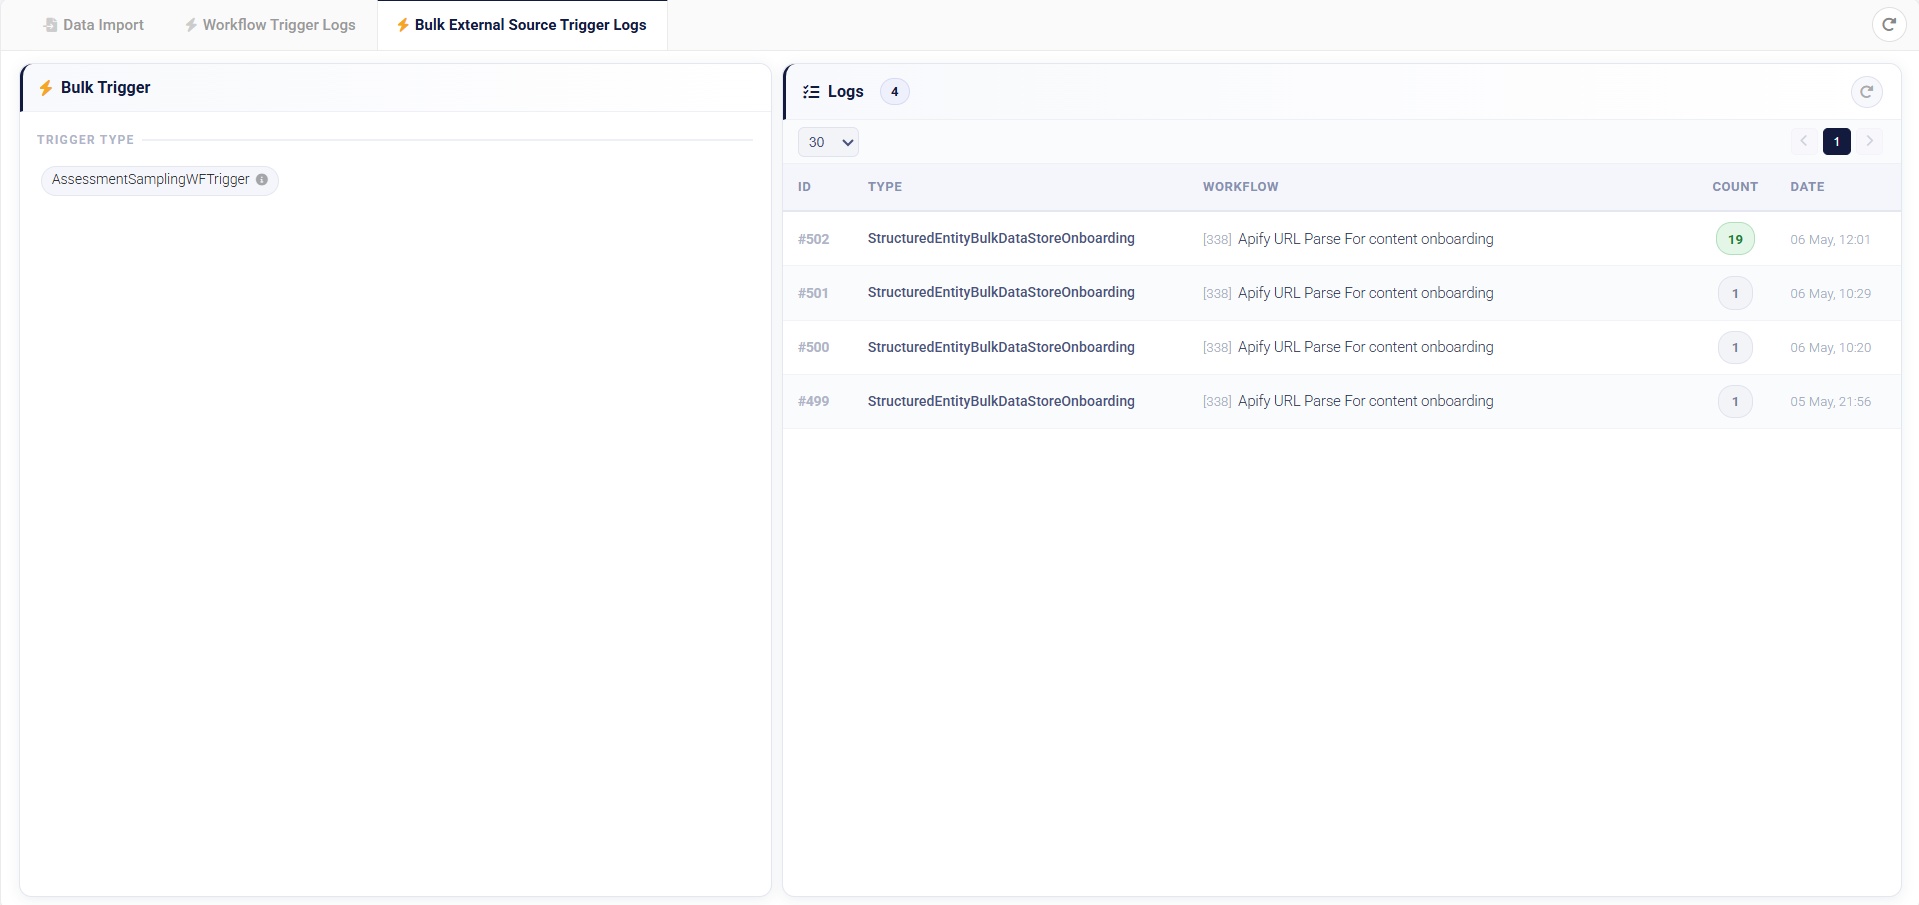Click the WORKFLOW column header

point(1240,187)
